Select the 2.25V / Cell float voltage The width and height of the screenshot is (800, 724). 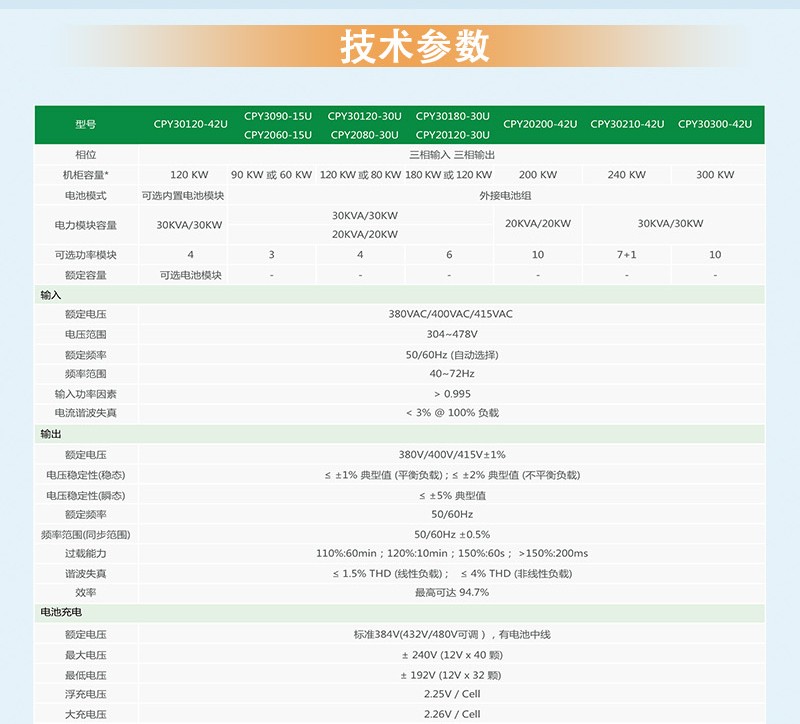point(452,694)
